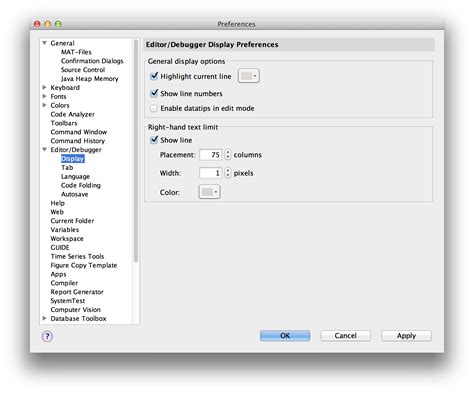
Task: Click the preferences tree scrollbar
Action: pos(136,151)
